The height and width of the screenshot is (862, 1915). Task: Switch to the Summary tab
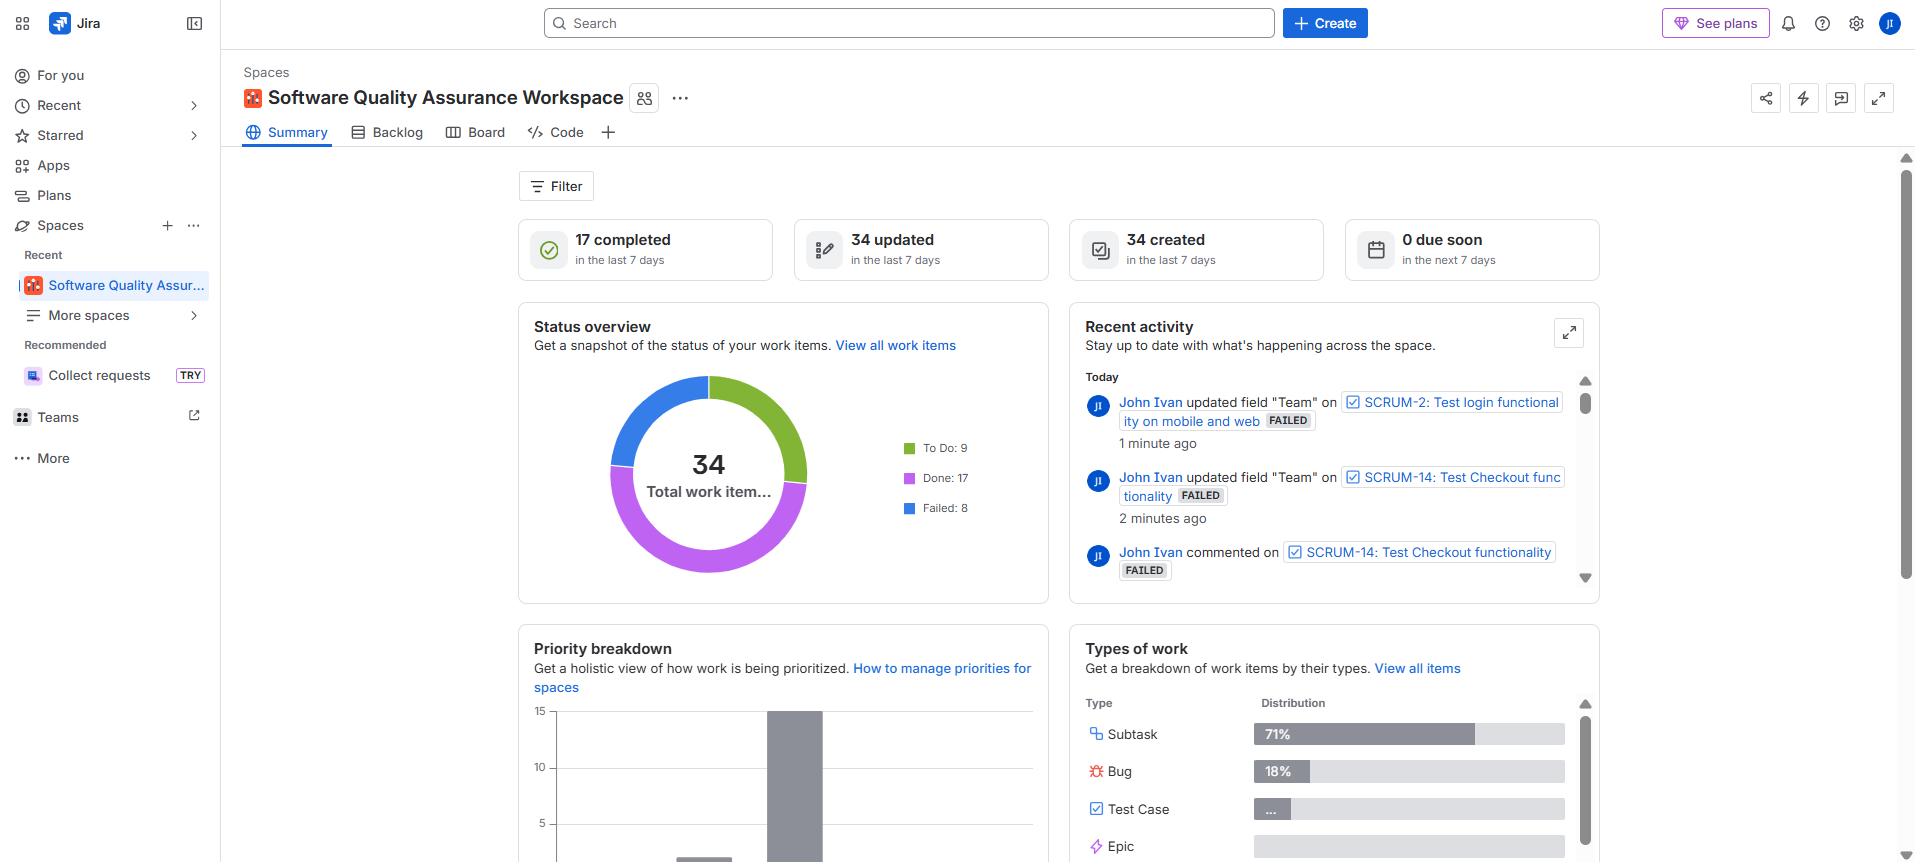point(287,132)
